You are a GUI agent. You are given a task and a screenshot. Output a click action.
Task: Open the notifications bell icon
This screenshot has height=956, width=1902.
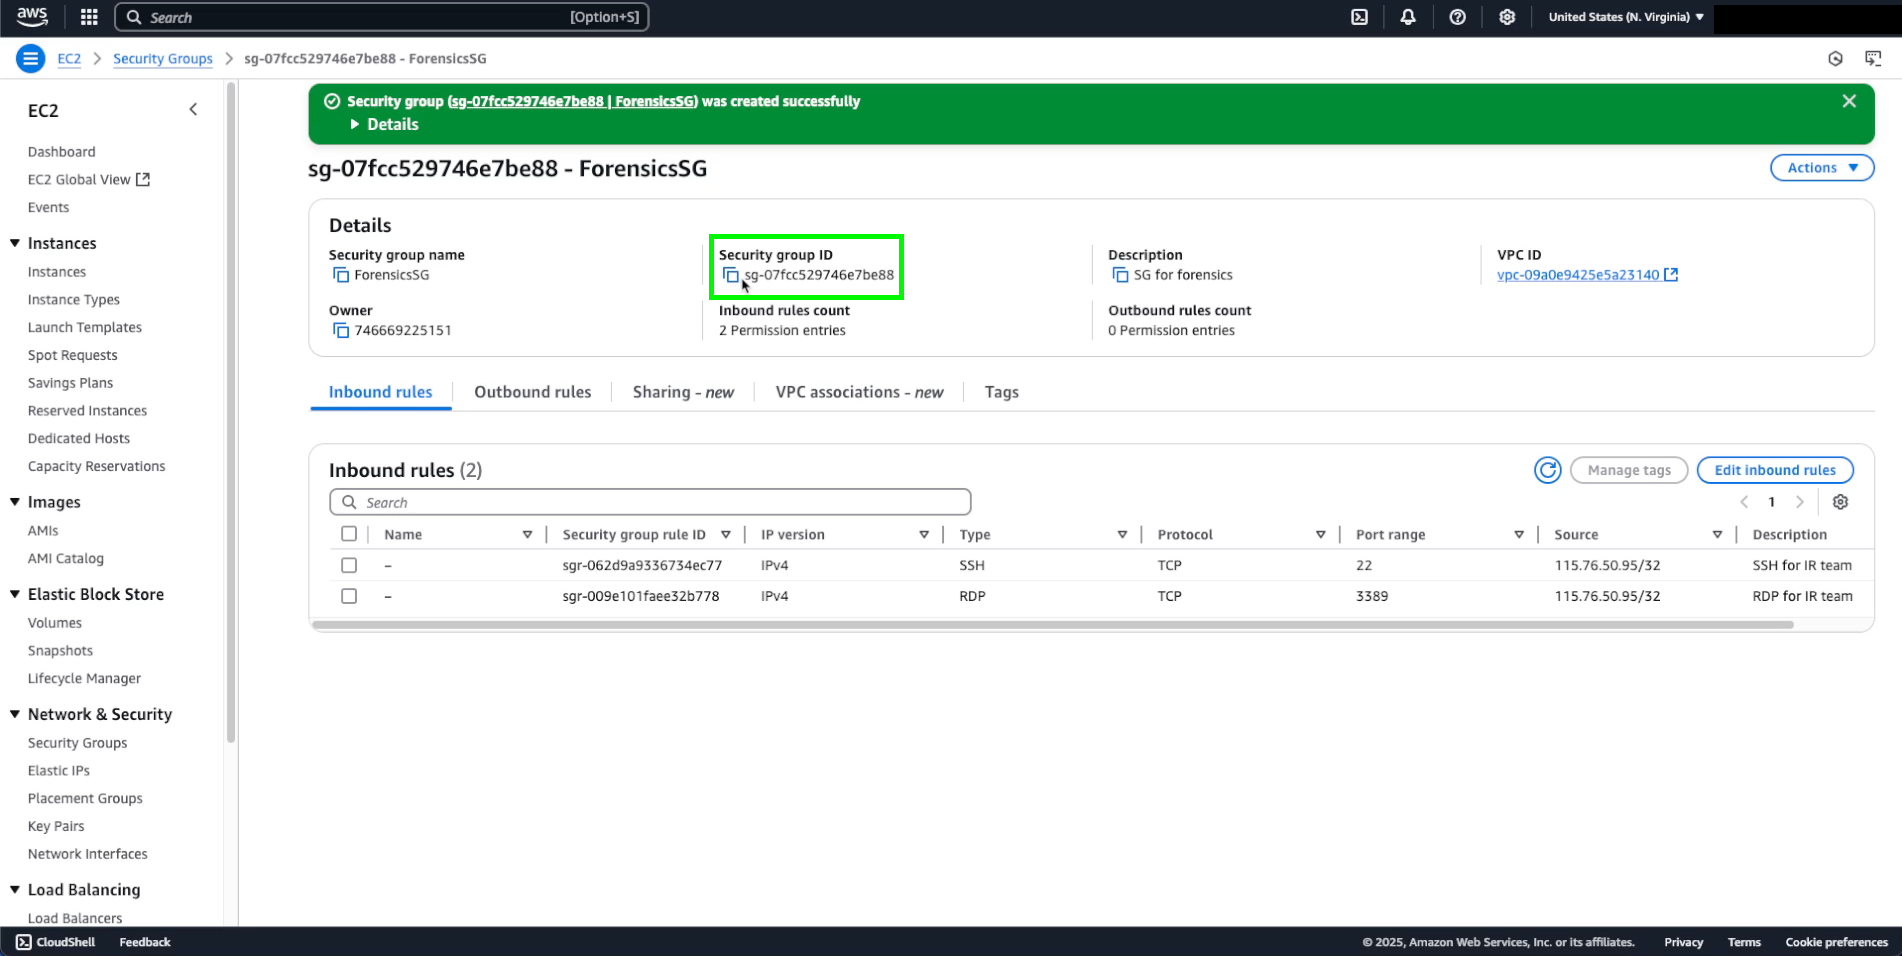(1408, 17)
